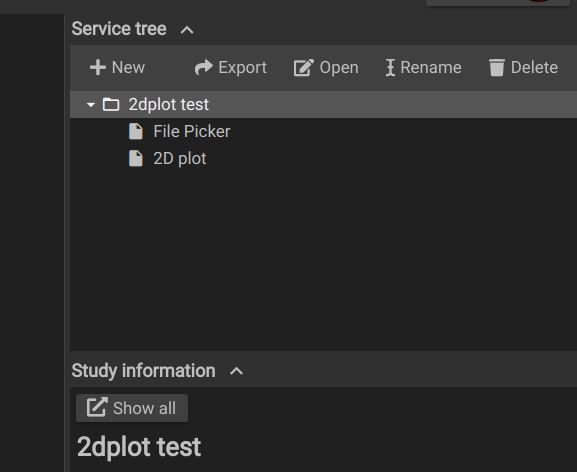Collapse the Service tree panel chevron

(x=187, y=30)
